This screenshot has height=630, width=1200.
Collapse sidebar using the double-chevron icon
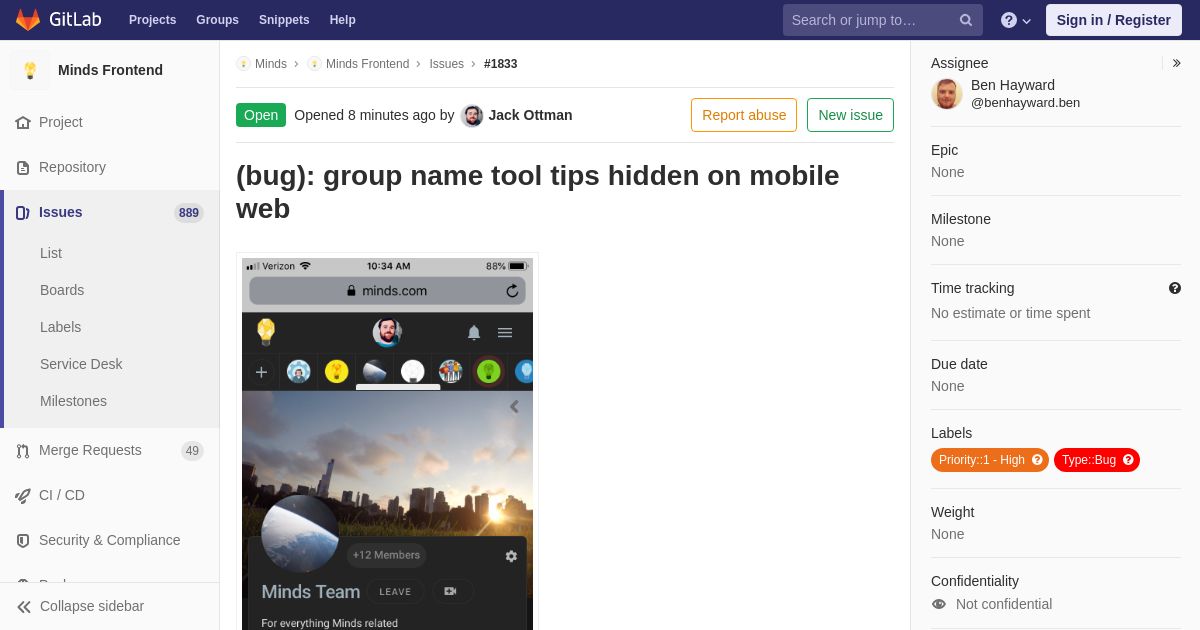click(x=24, y=607)
